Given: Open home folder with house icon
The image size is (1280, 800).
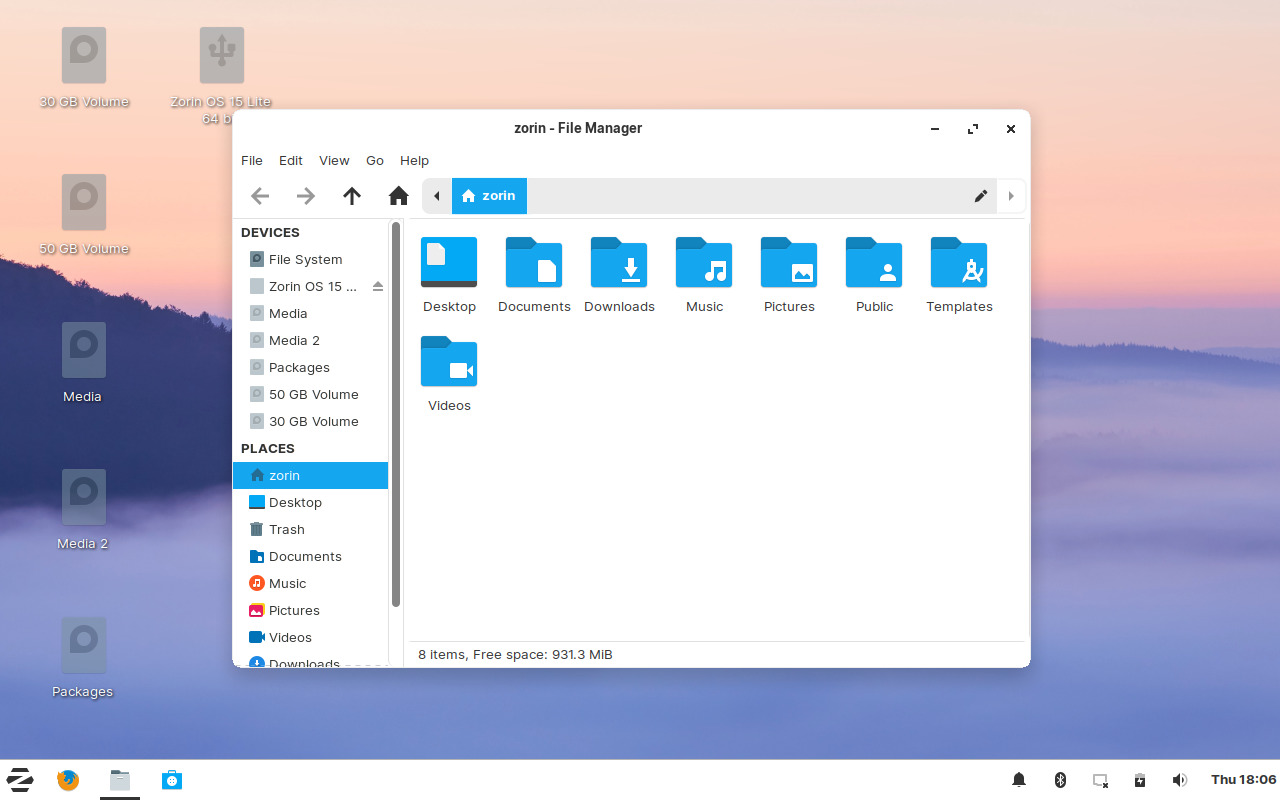Looking at the screenshot, I should click(399, 196).
